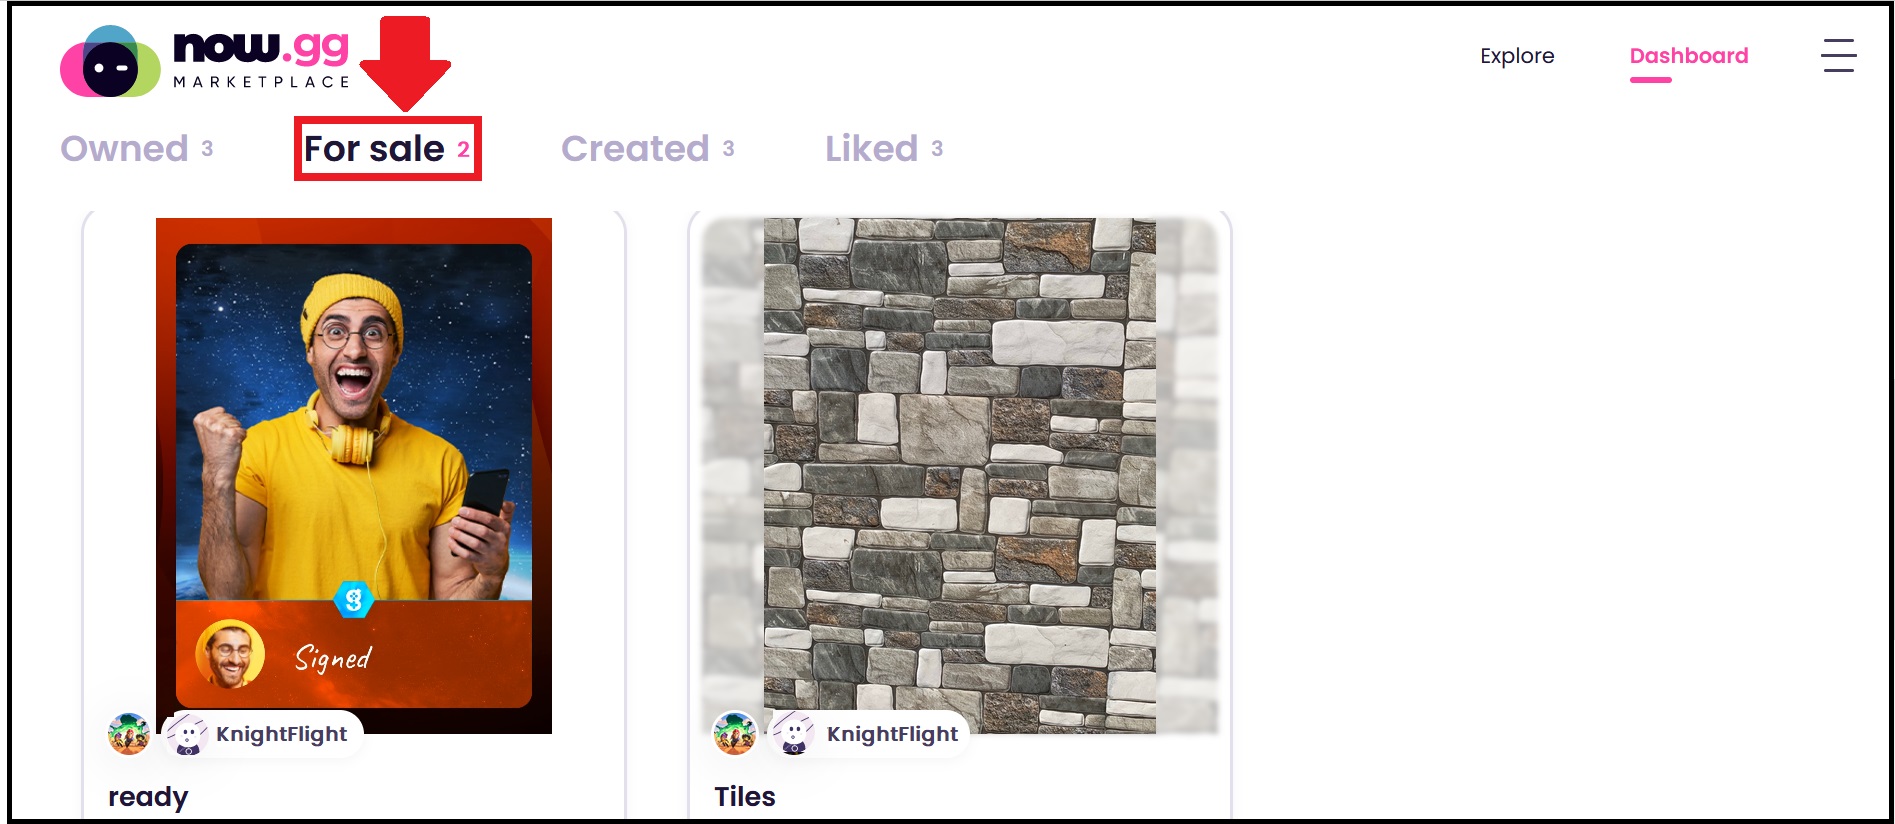Click the ready NFT title
This screenshot has width=1895, height=824.
148,797
